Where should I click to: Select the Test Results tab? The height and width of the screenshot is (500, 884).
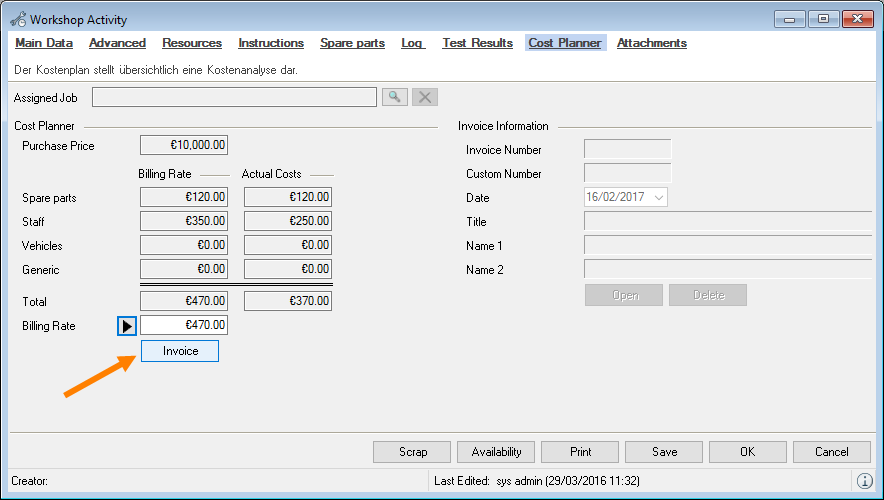tap(477, 43)
